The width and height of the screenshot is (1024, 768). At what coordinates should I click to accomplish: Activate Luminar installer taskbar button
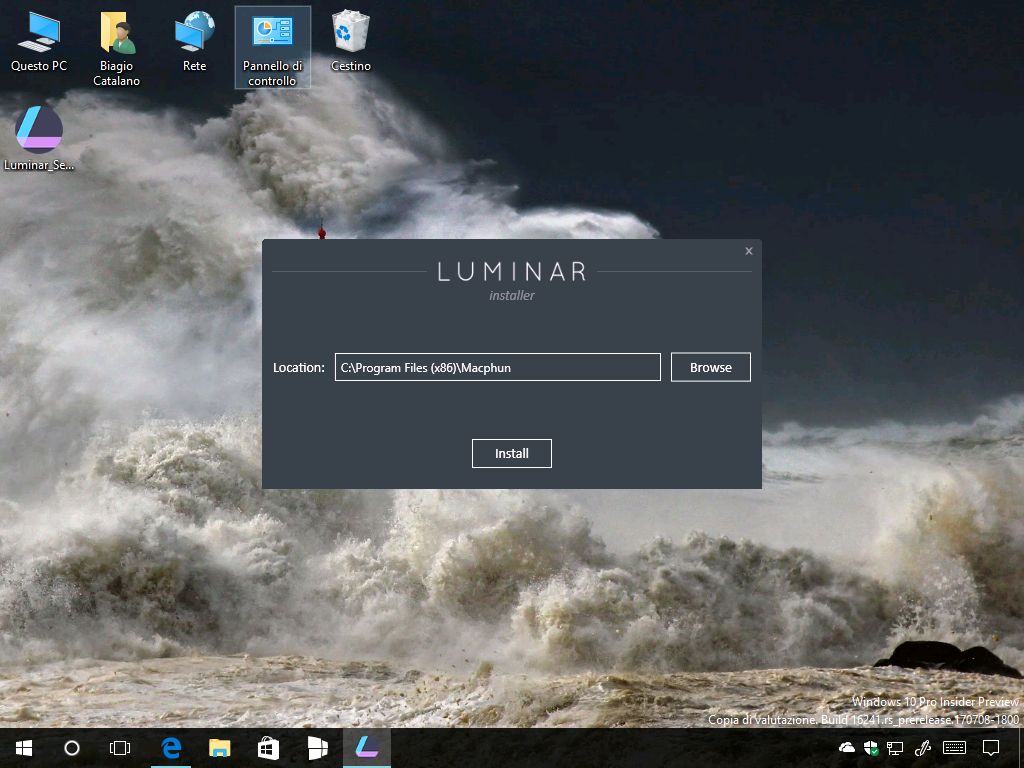(366, 748)
